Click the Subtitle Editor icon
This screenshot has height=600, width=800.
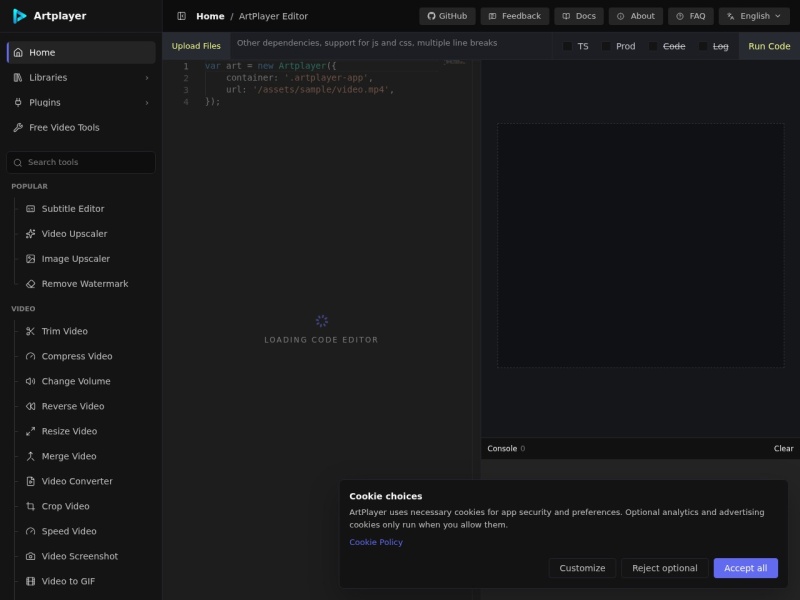coord(31,209)
